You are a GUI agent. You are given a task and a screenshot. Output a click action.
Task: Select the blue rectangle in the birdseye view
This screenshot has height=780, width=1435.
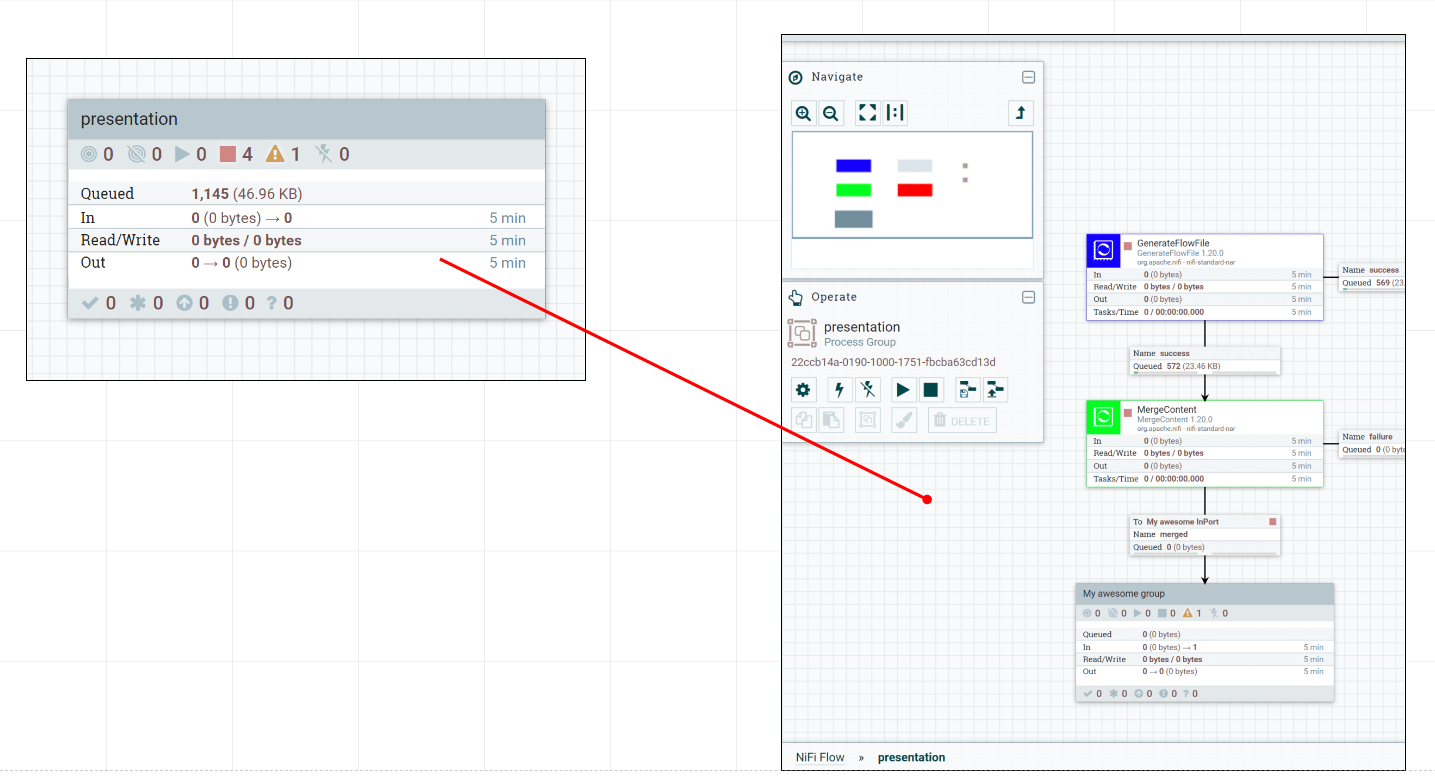[853, 166]
